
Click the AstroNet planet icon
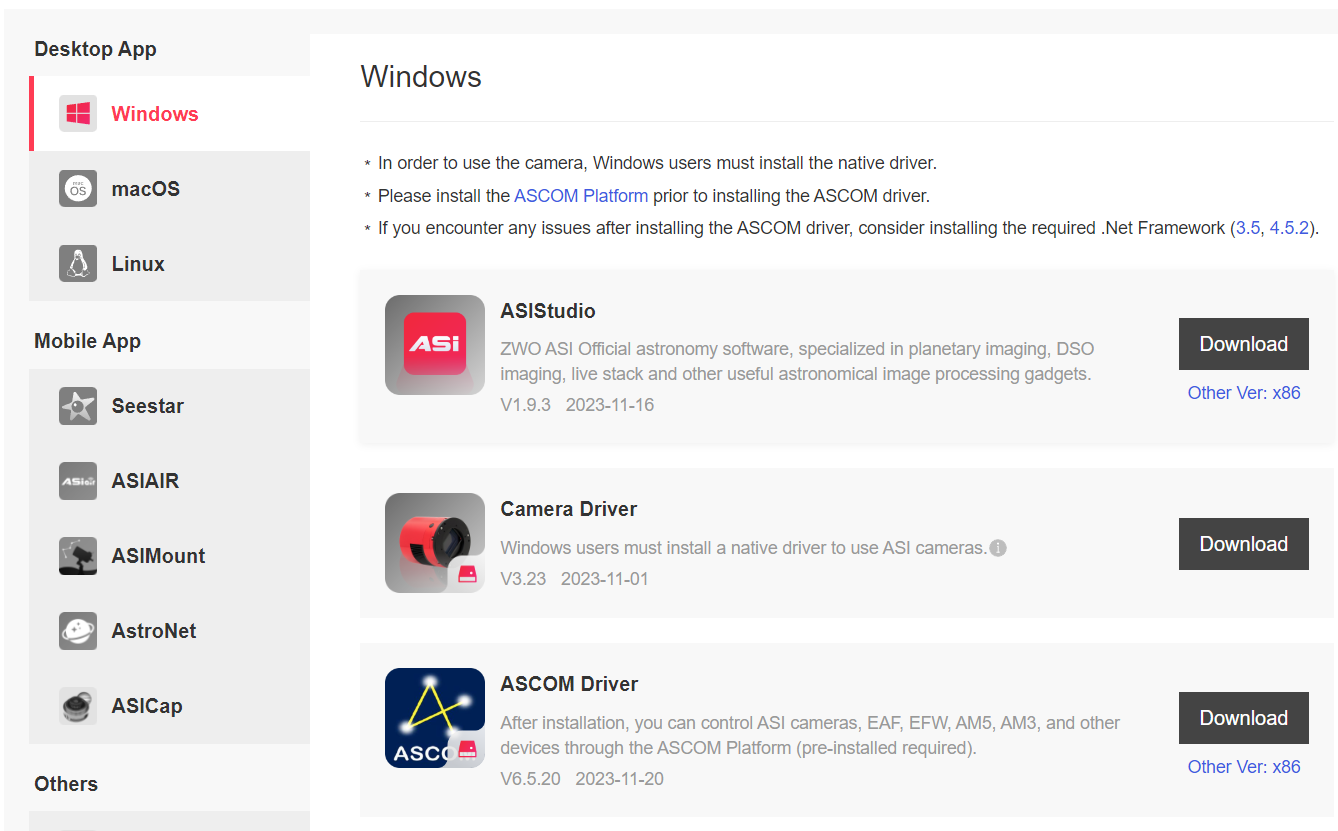[78, 631]
